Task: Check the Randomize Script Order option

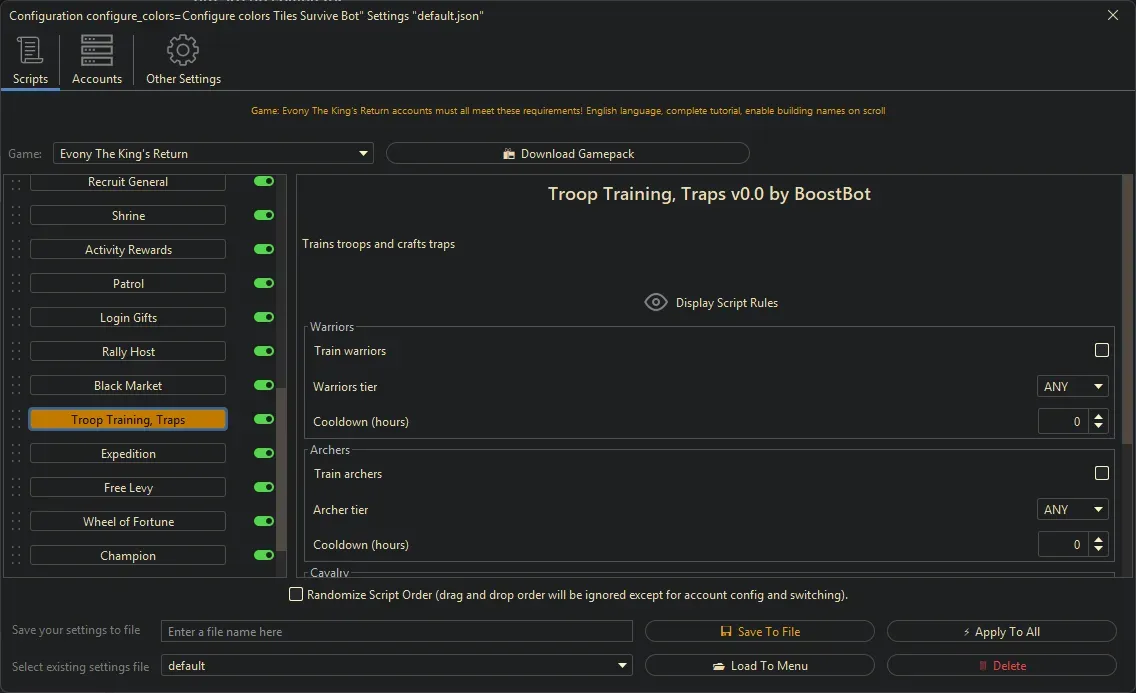Action: (296, 594)
